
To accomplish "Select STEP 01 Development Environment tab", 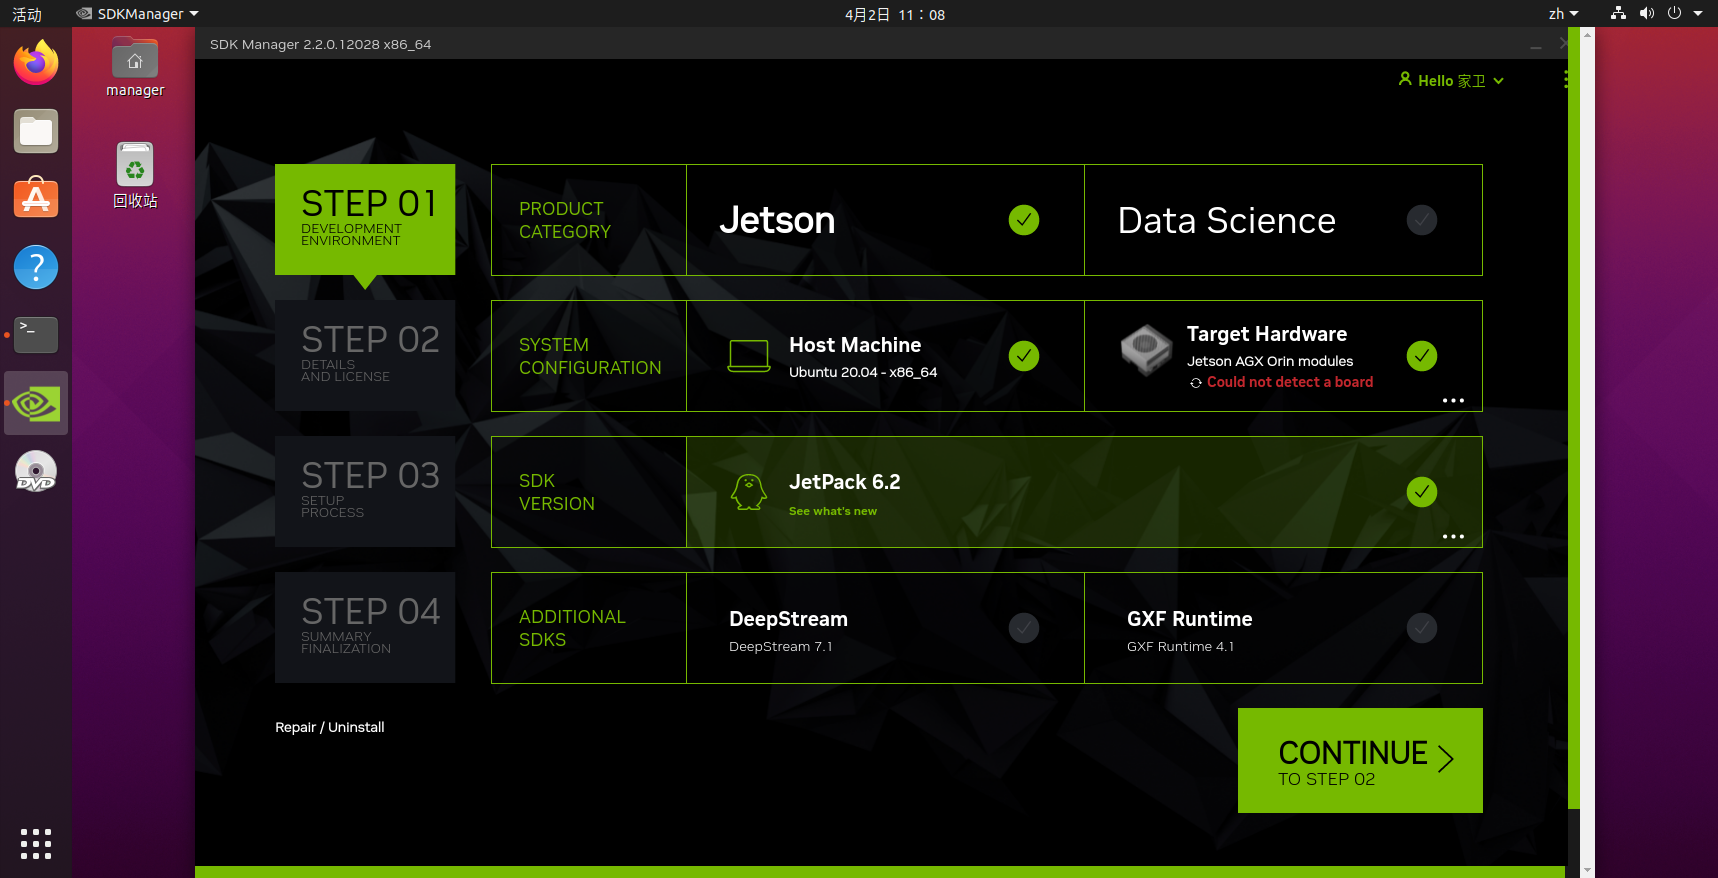I will [365, 219].
